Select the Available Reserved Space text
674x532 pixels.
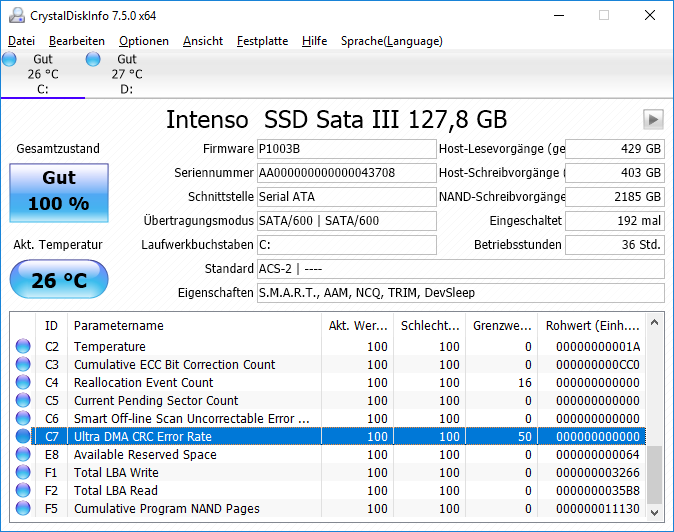point(145,455)
